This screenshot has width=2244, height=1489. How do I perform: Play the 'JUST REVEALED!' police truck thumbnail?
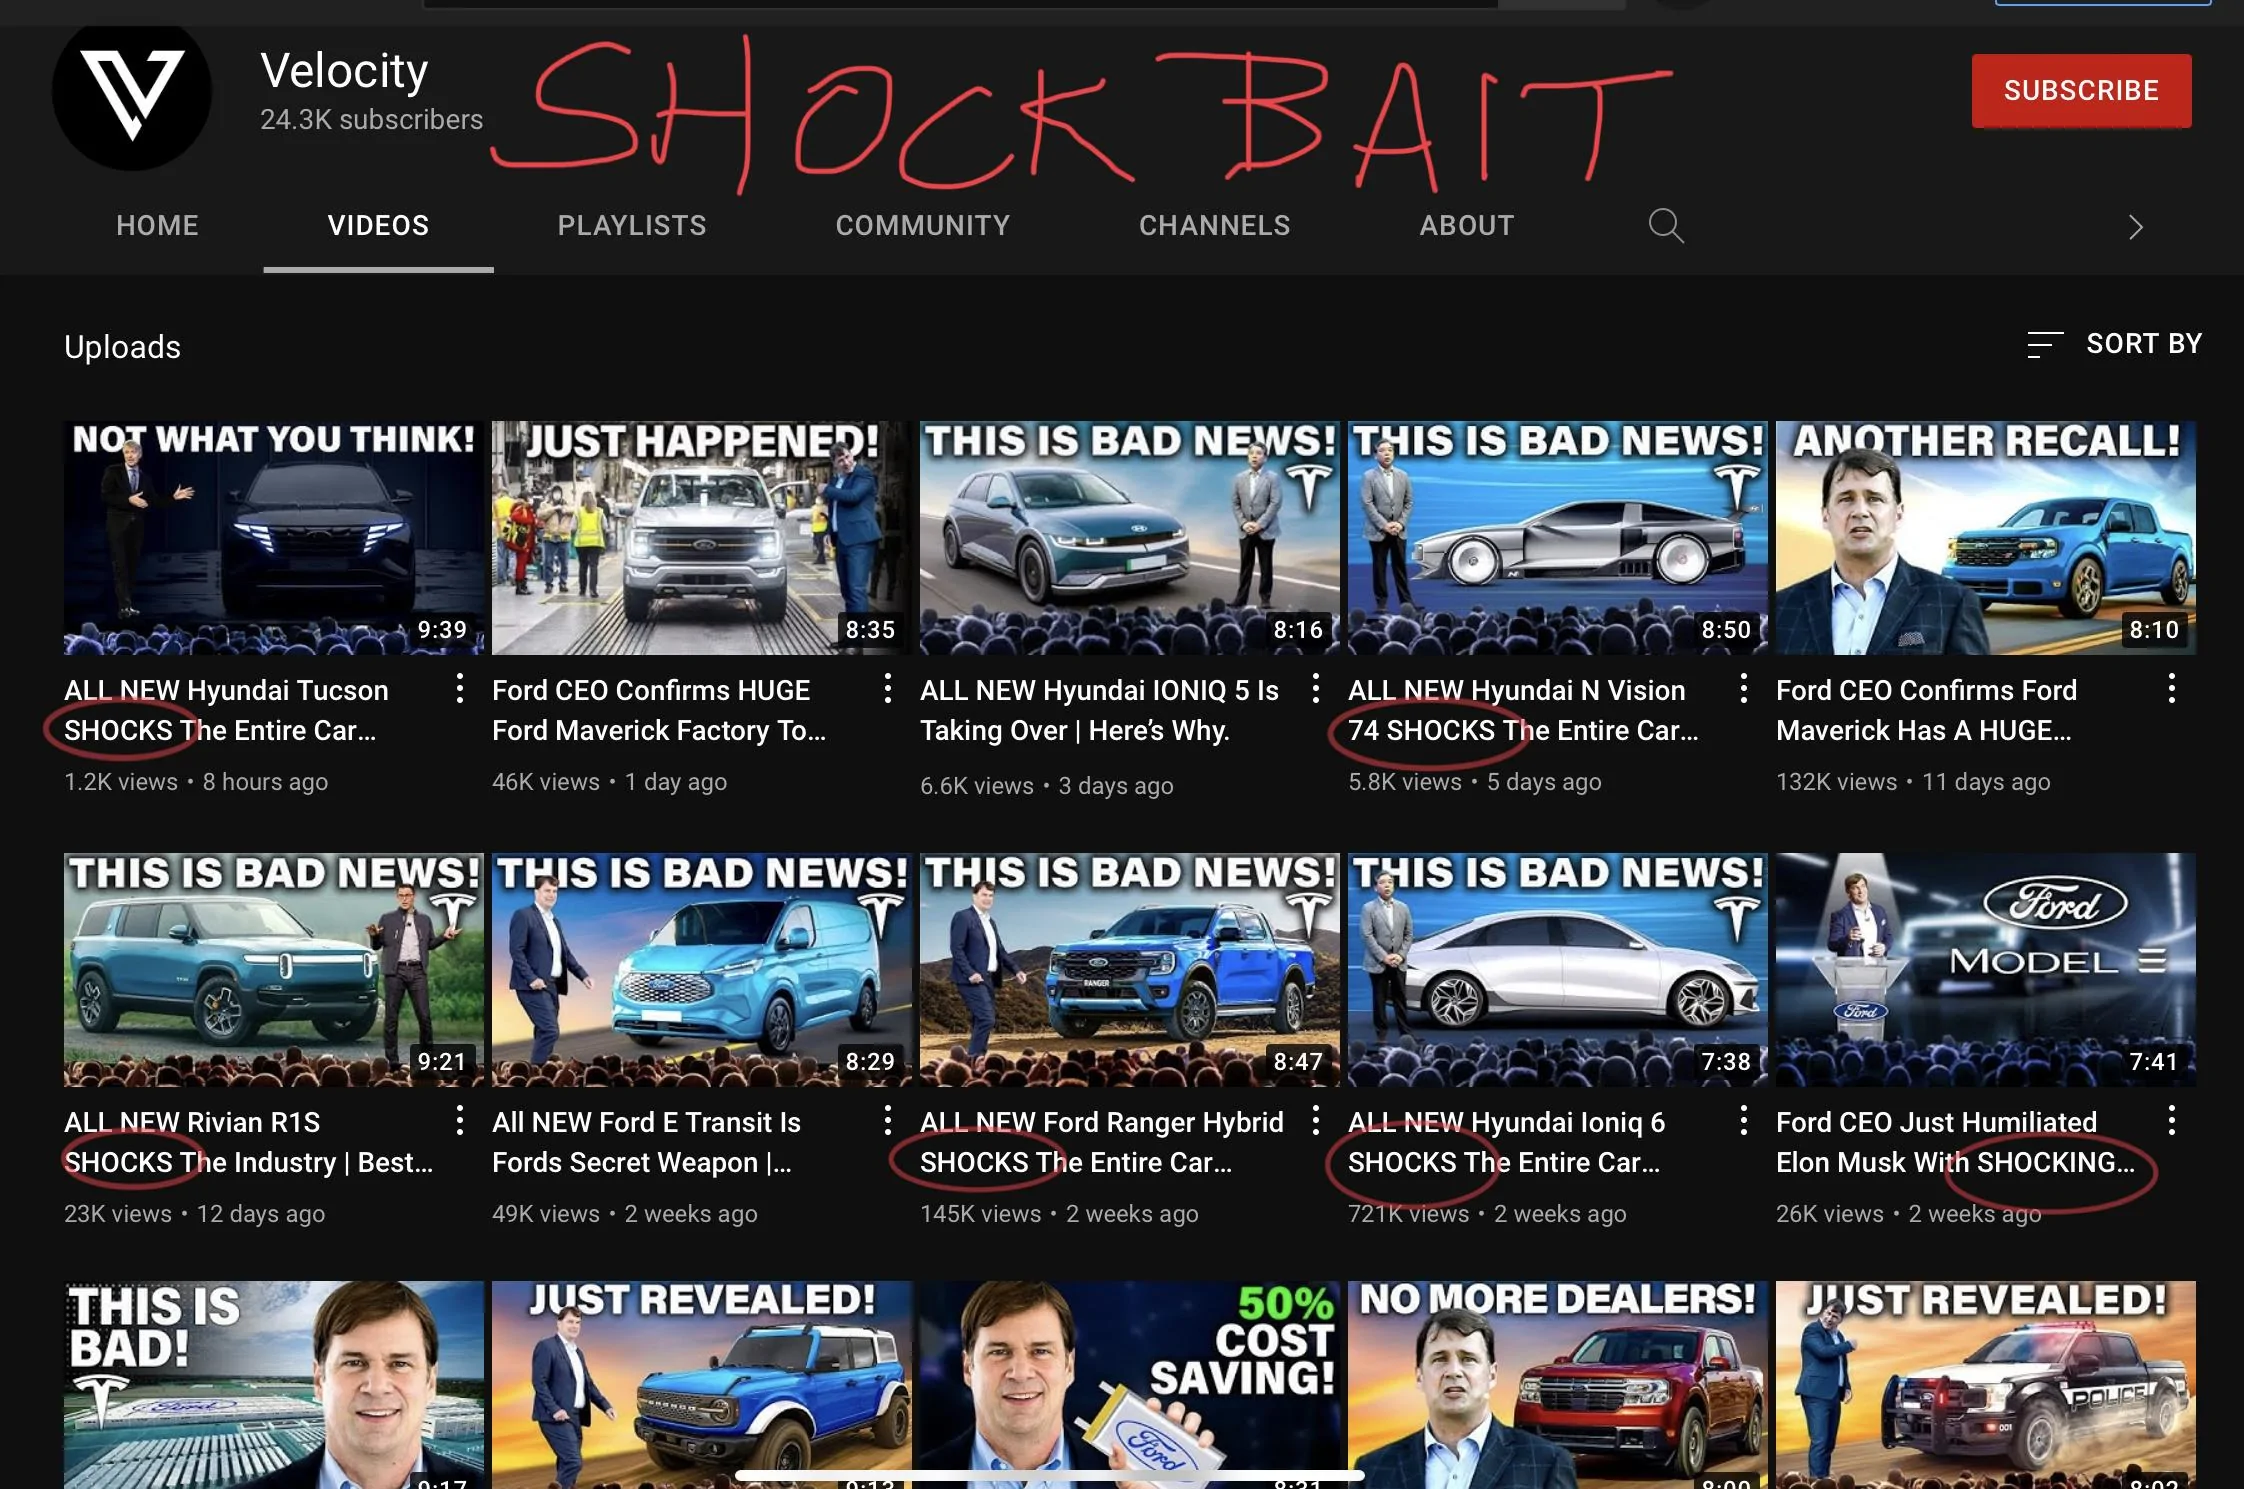(x=1986, y=1385)
